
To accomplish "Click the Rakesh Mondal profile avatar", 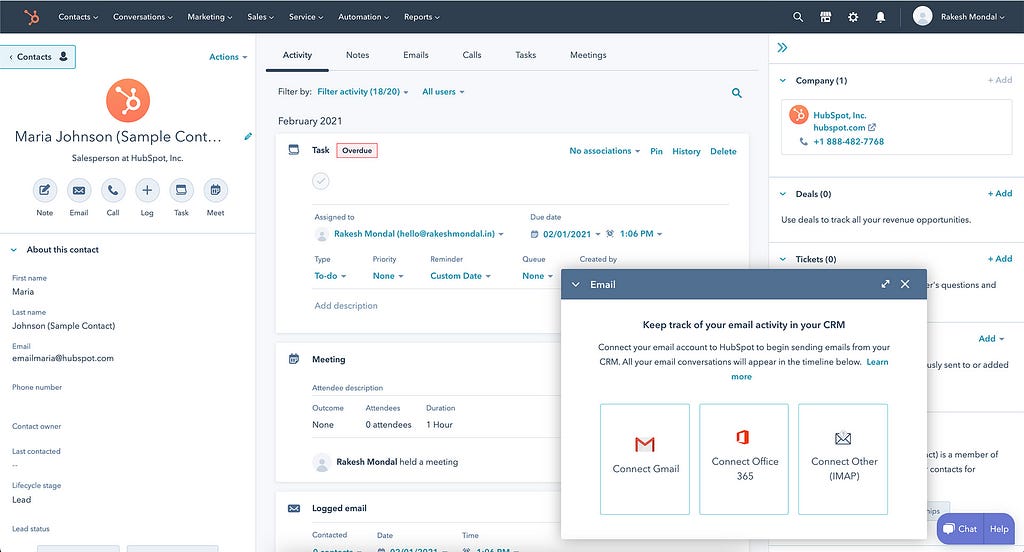I will (922, 16).
